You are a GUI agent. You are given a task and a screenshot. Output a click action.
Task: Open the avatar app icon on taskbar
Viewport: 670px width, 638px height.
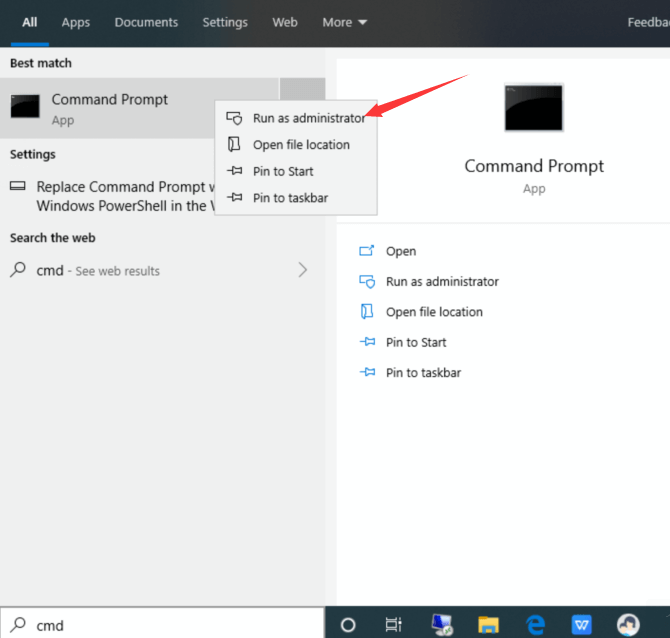coord(628,624)
